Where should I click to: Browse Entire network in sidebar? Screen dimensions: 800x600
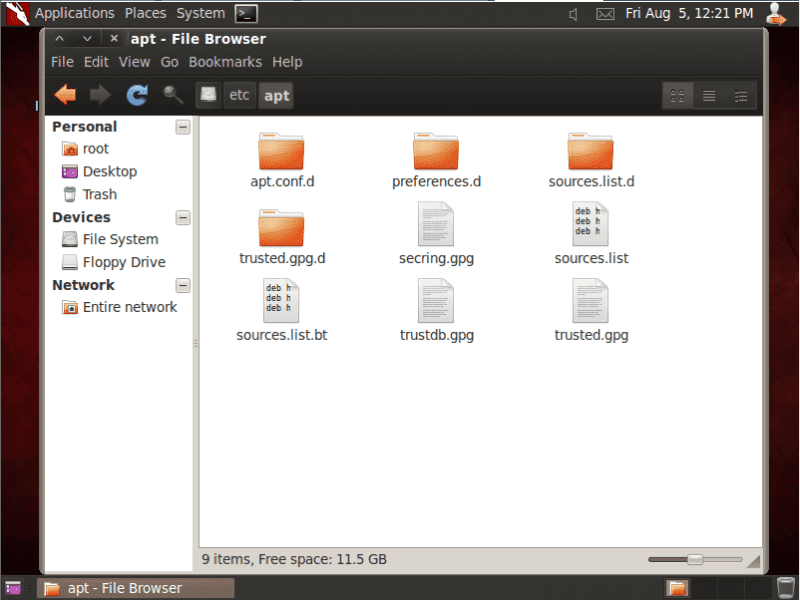tap(119, 307)
